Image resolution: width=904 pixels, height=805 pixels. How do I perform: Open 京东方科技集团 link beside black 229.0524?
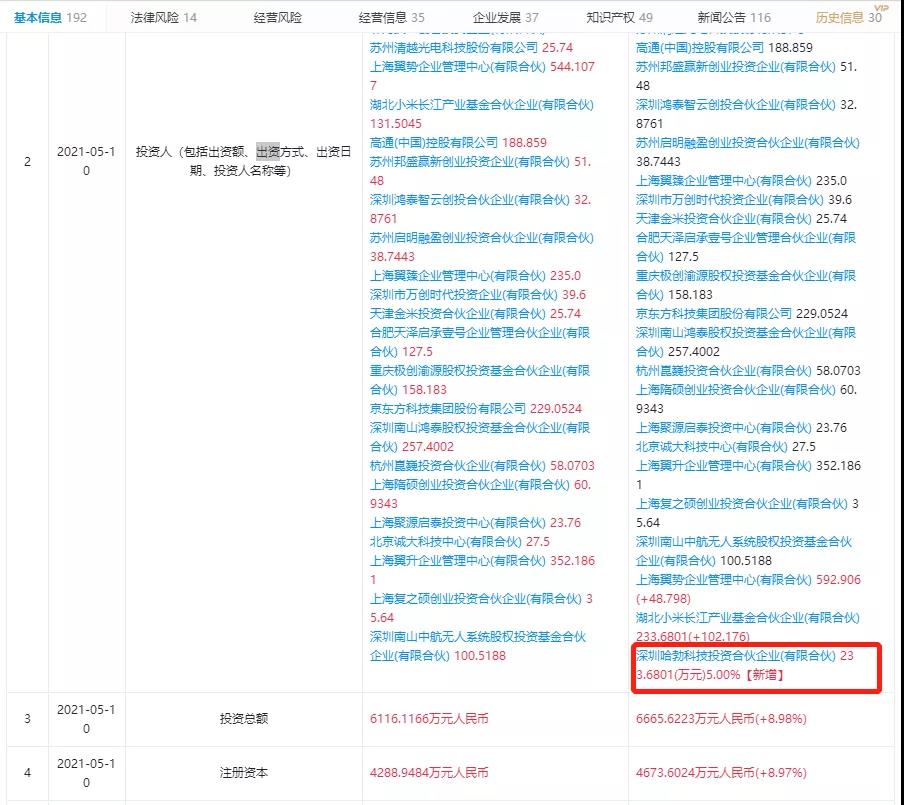714,314
